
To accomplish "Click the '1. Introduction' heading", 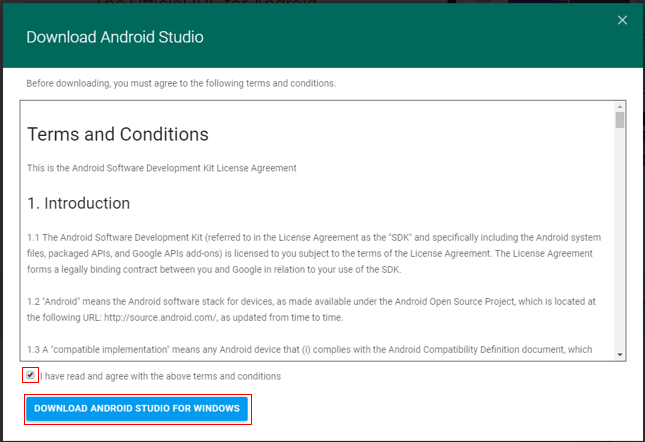I will click(79, 204).
